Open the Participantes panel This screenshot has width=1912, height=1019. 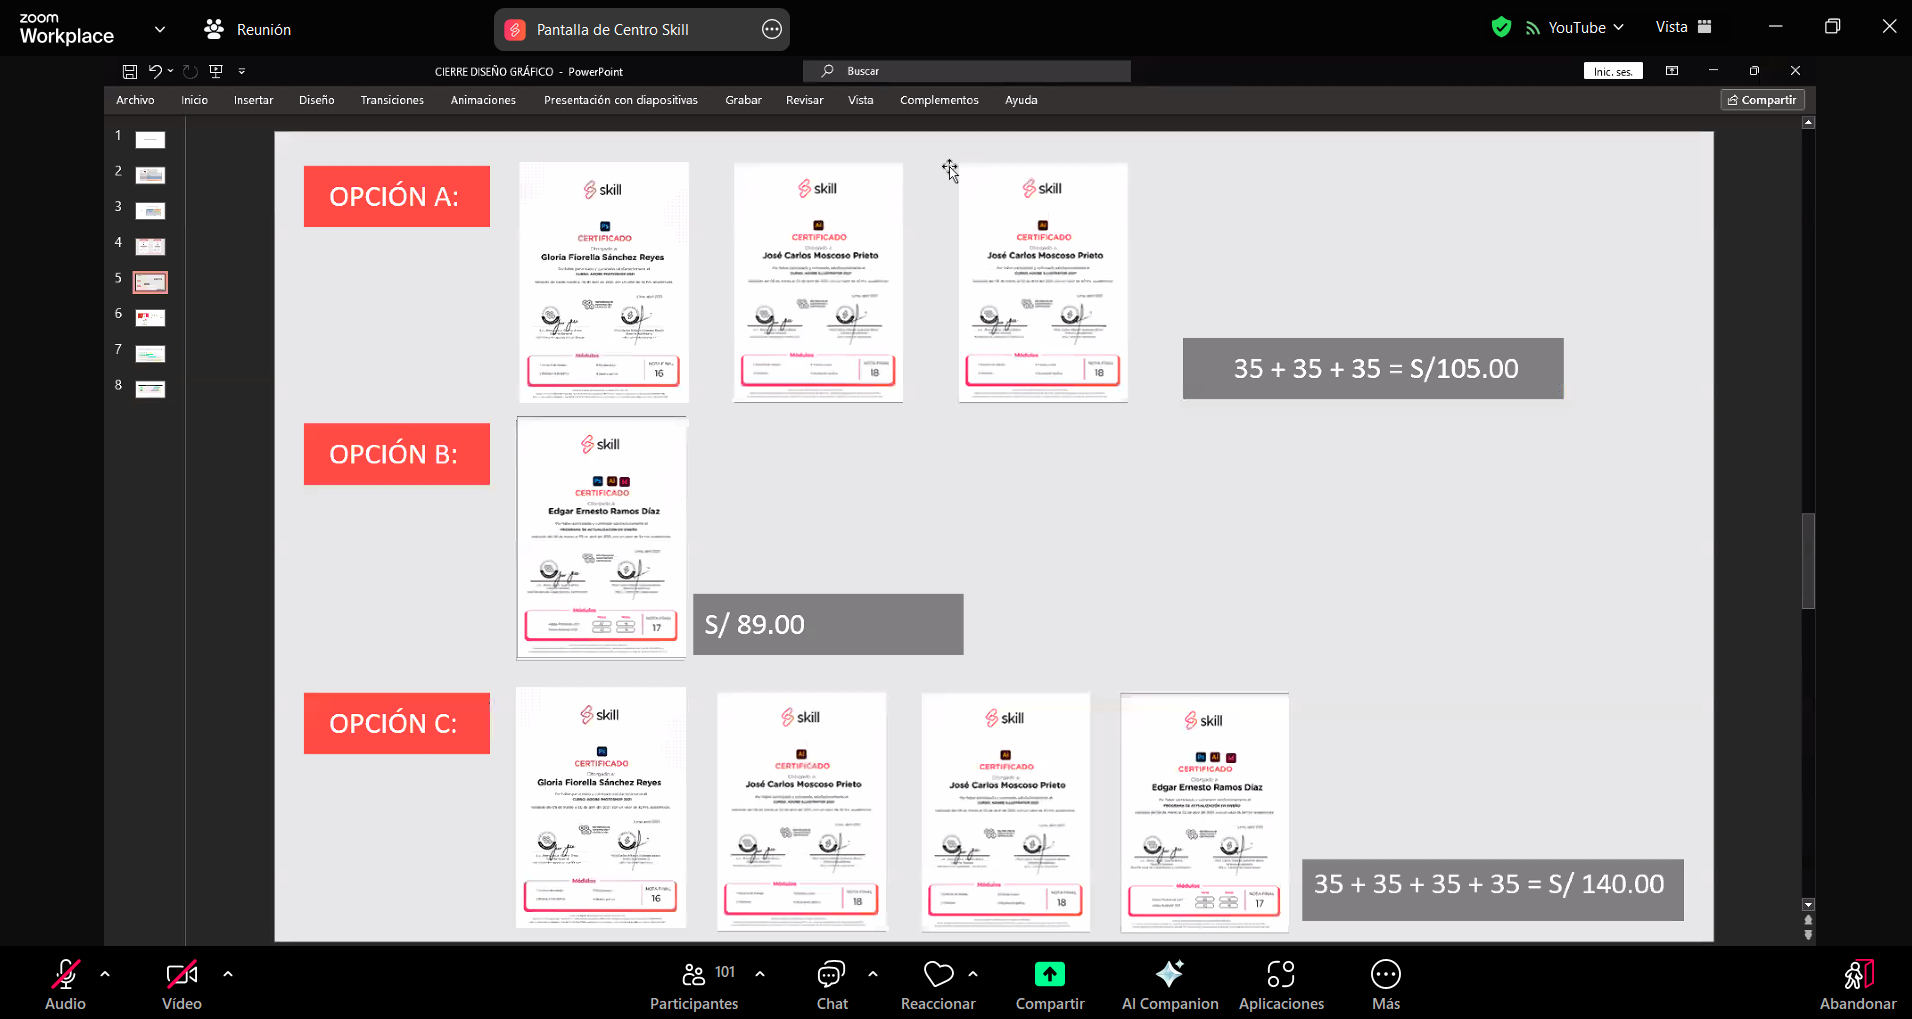tap(694, 975)
